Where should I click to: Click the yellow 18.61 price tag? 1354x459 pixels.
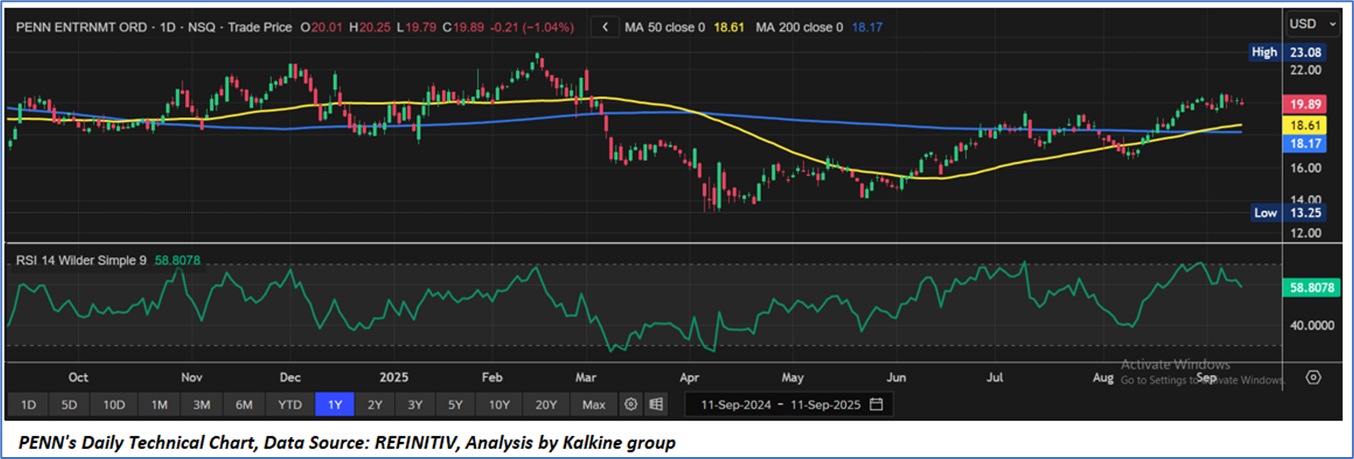(1301, 125)
